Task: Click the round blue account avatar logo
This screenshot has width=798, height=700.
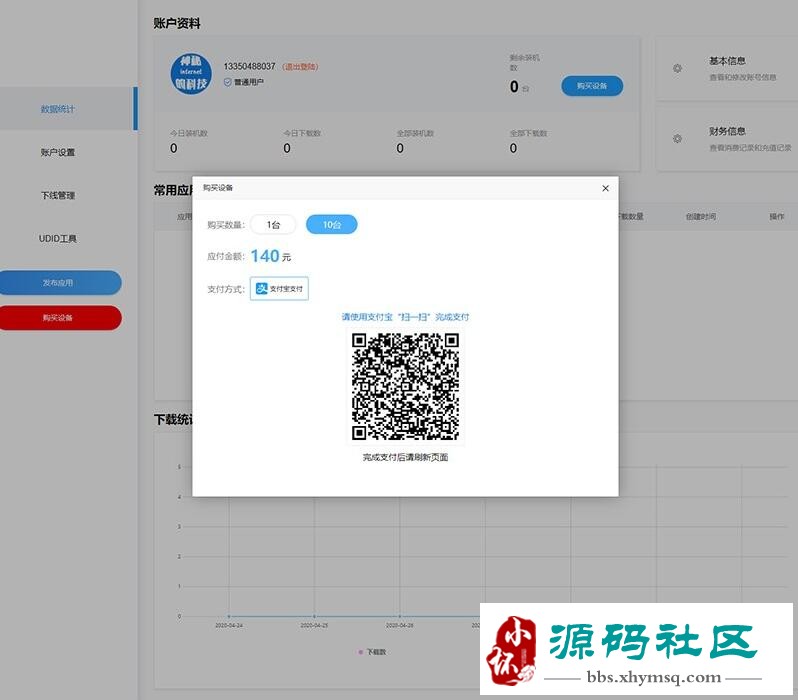Action: tap(191, 74)
